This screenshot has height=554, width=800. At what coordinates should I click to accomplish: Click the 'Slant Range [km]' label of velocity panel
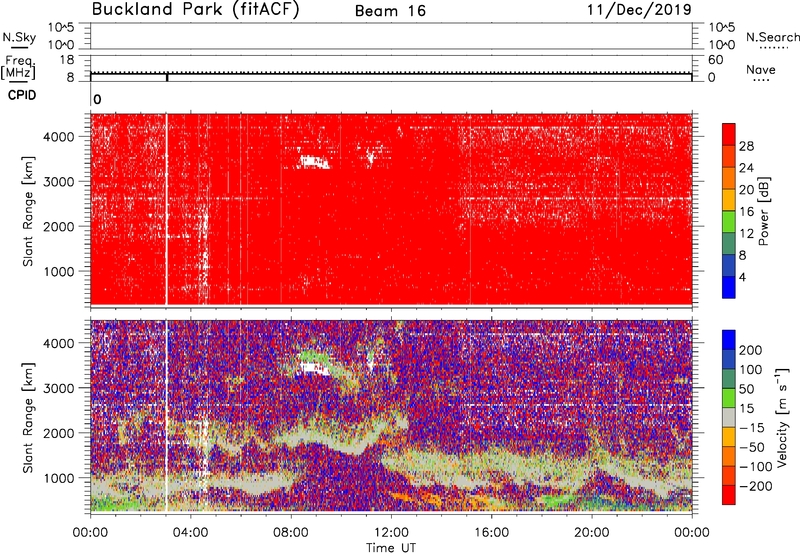[x=28, y=417]
